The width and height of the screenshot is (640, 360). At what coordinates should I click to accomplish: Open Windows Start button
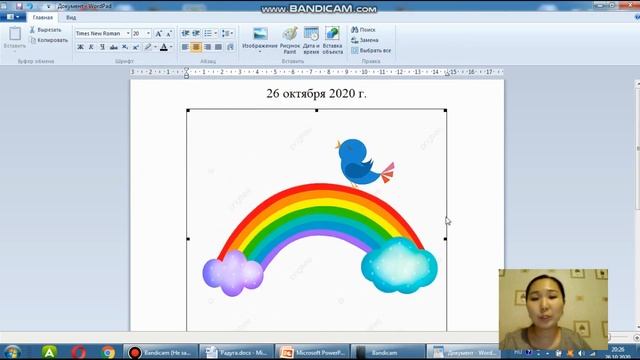click(x=12, y=352)
